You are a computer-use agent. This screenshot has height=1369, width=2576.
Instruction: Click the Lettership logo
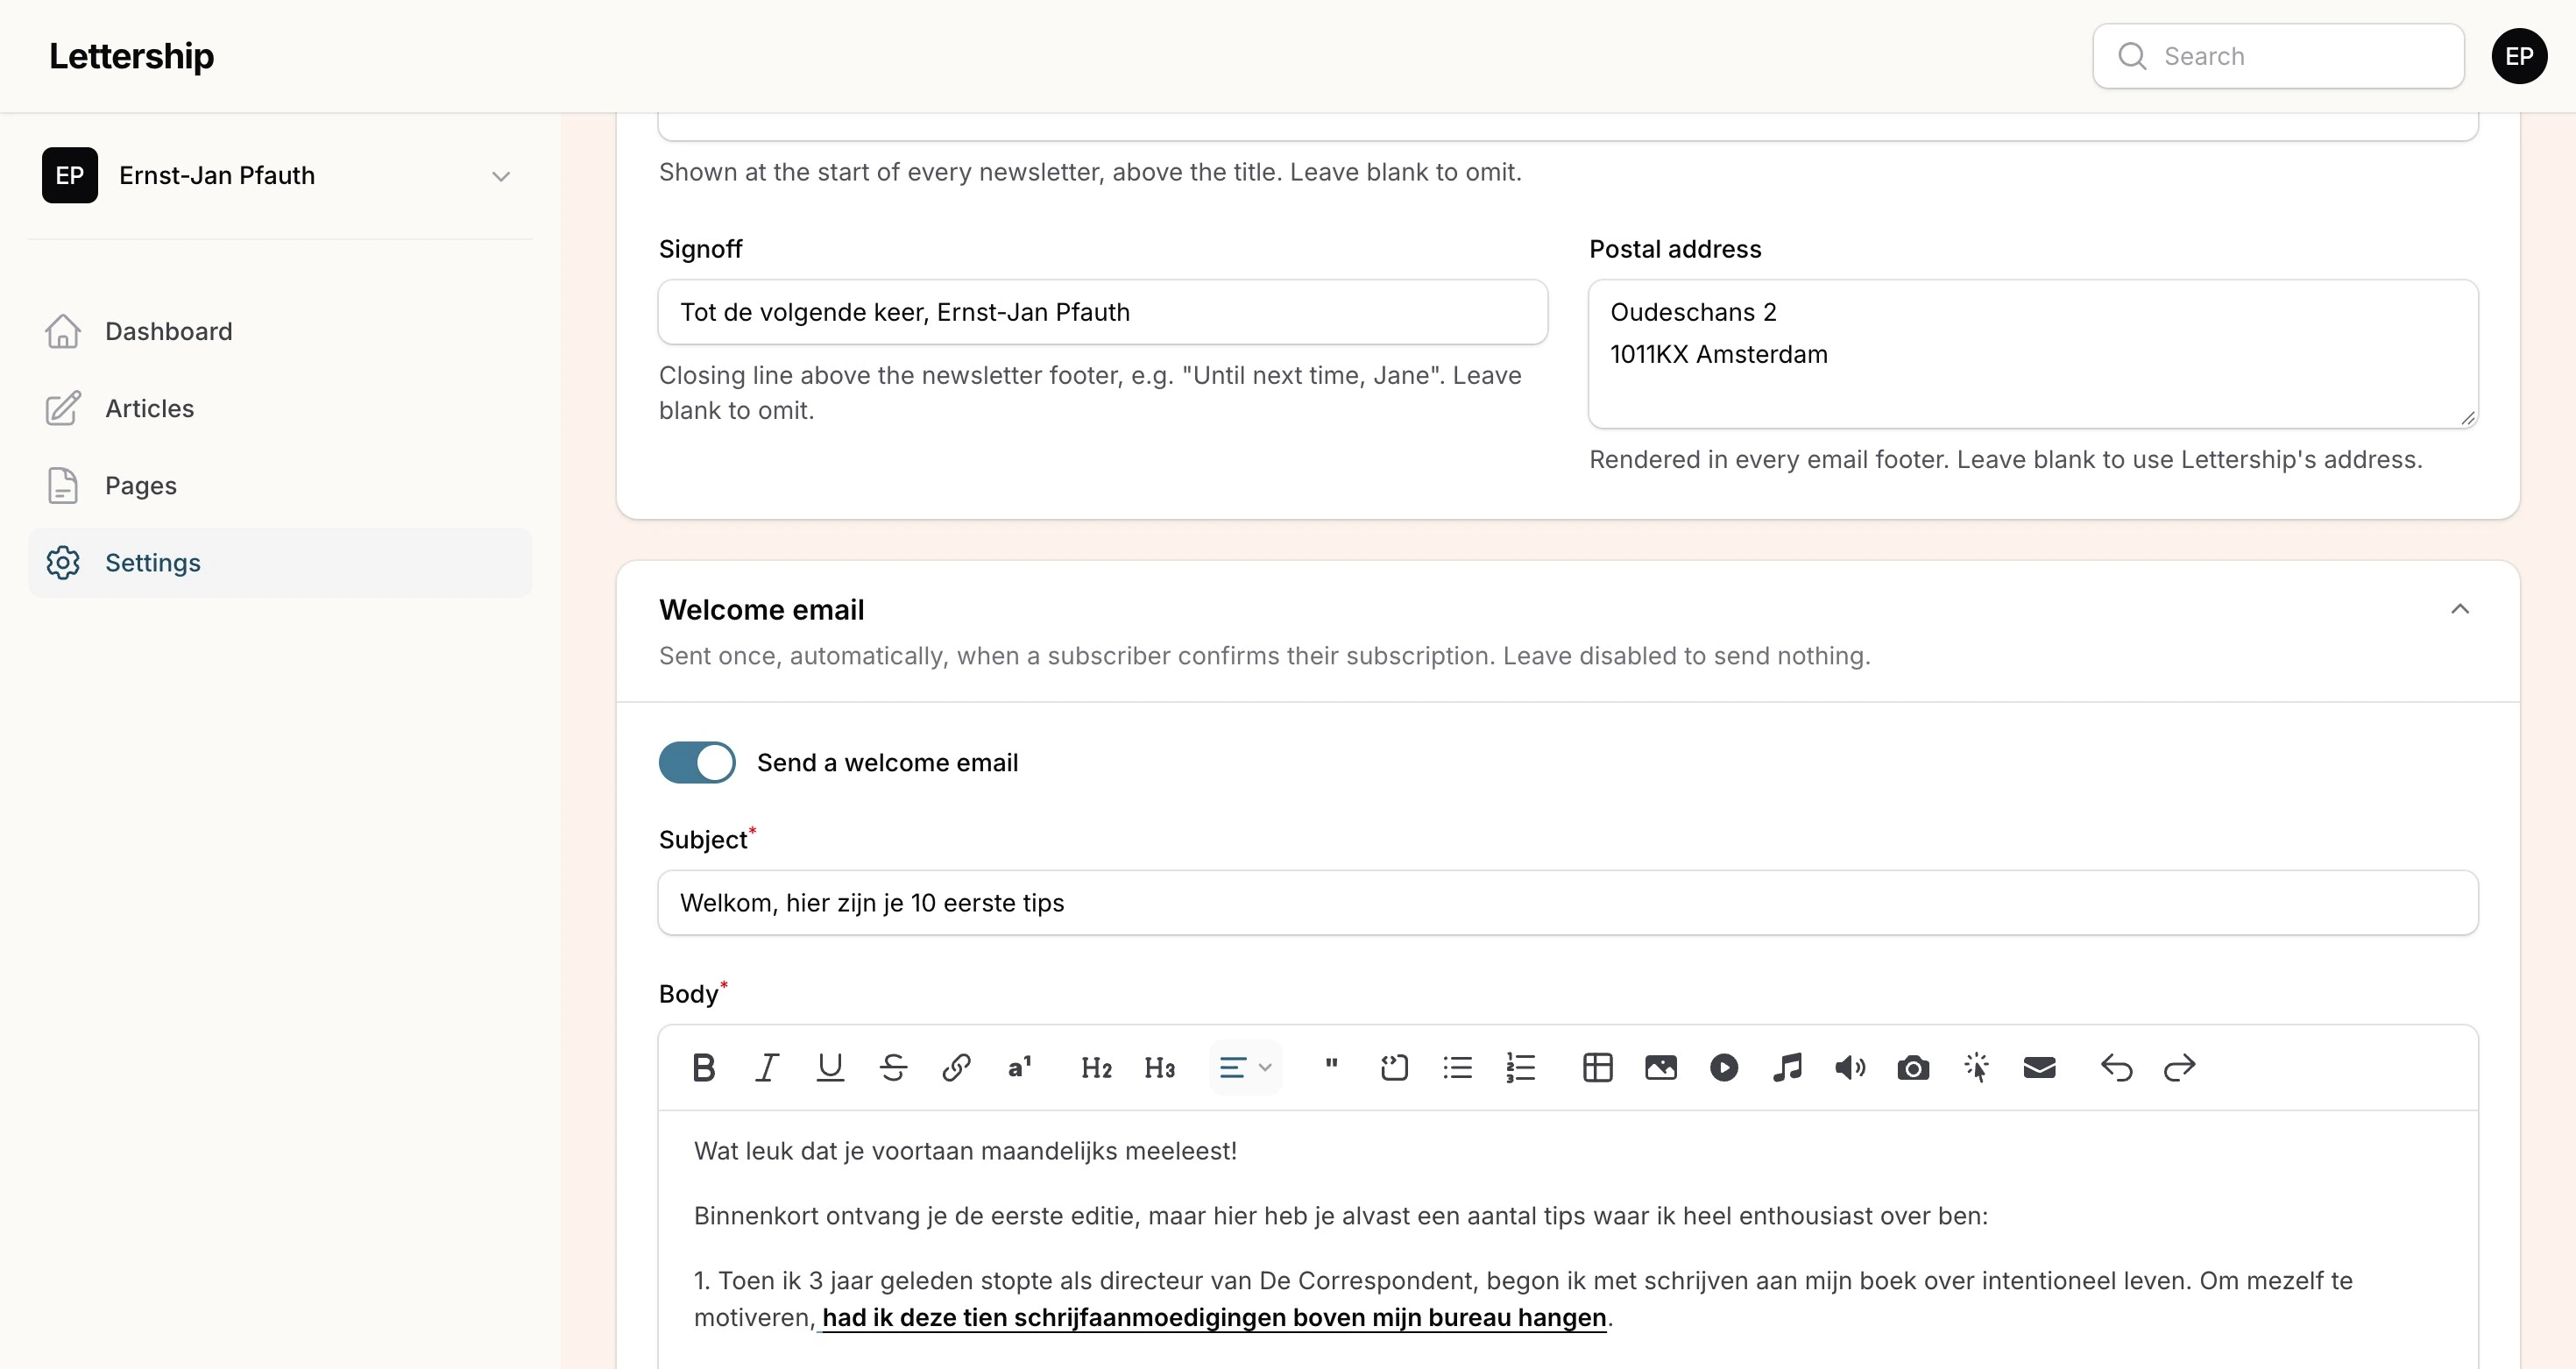pos(131,56)
